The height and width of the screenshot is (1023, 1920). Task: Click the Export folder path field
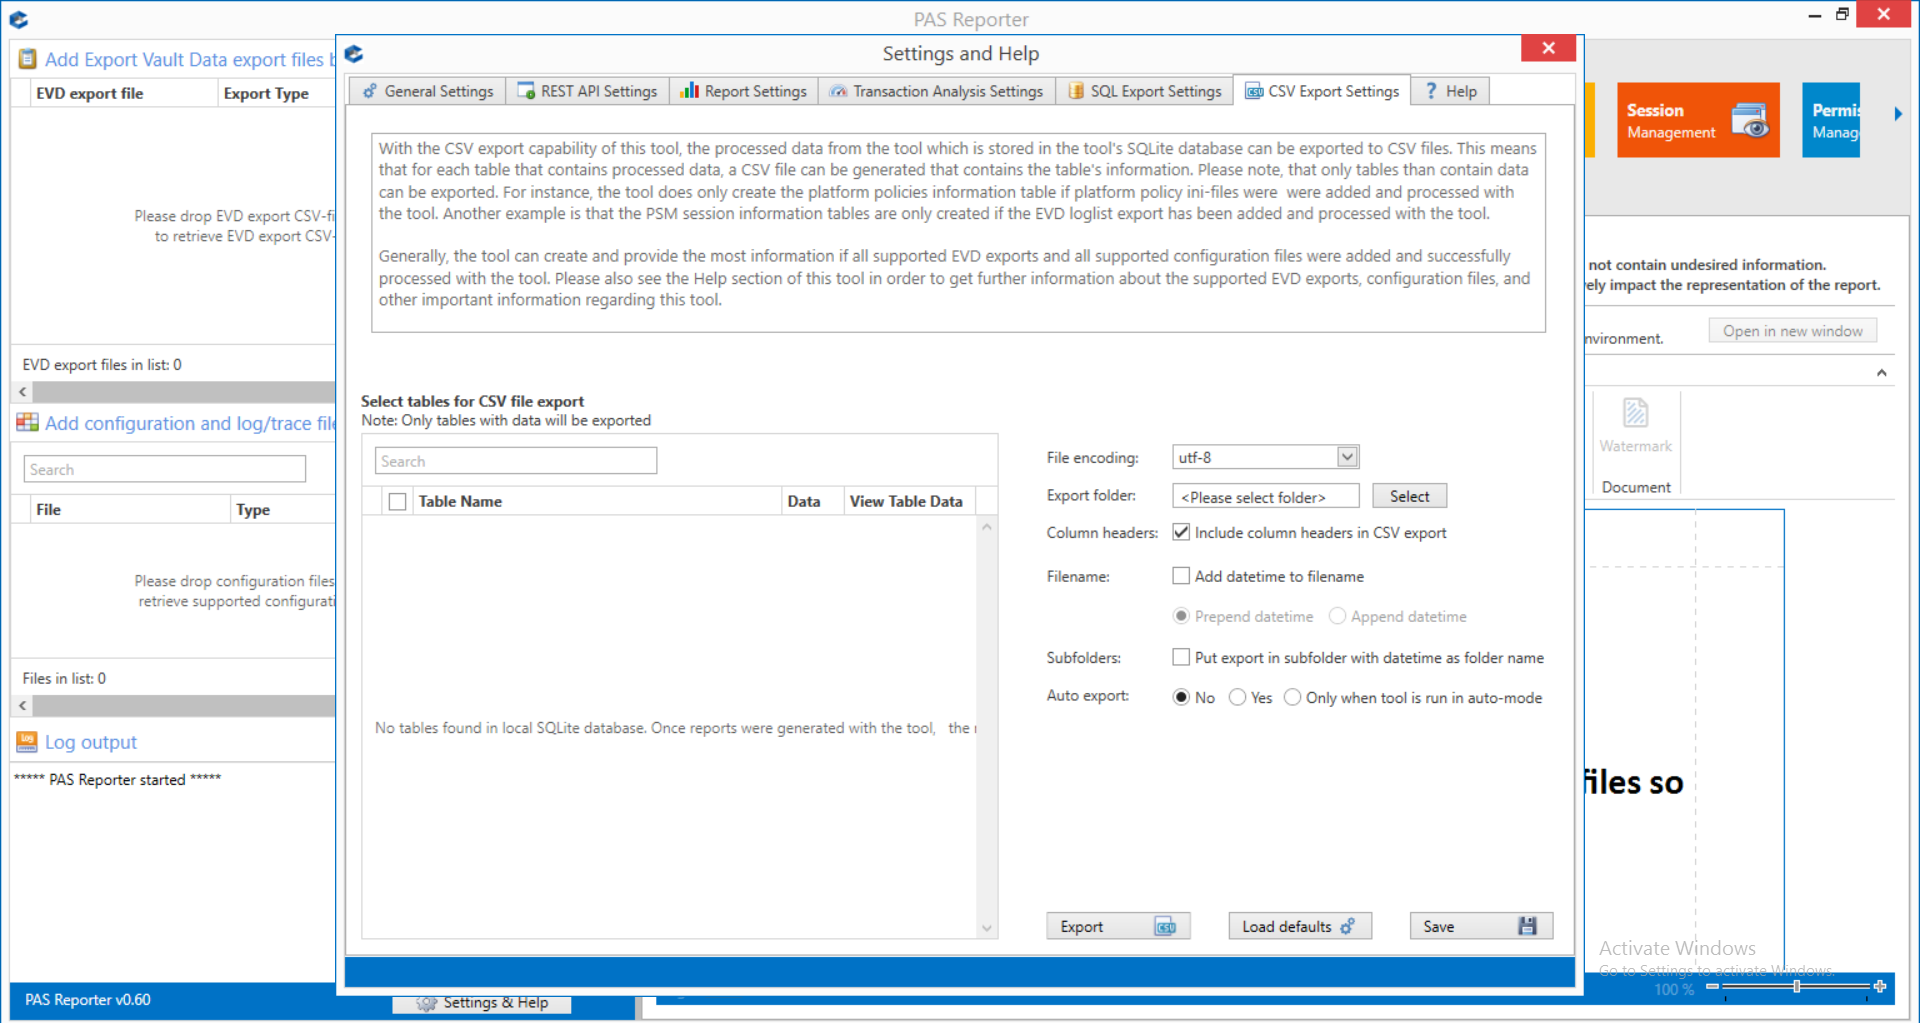point(1265,497)
